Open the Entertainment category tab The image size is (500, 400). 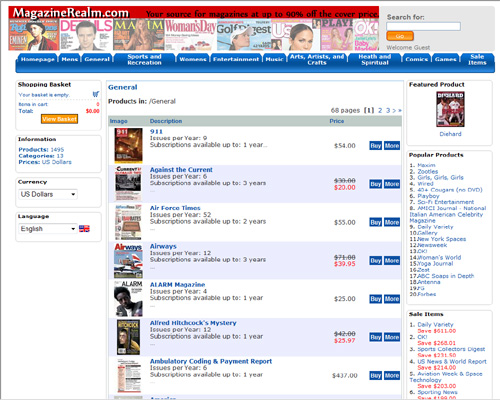click(x=236, y=59)
